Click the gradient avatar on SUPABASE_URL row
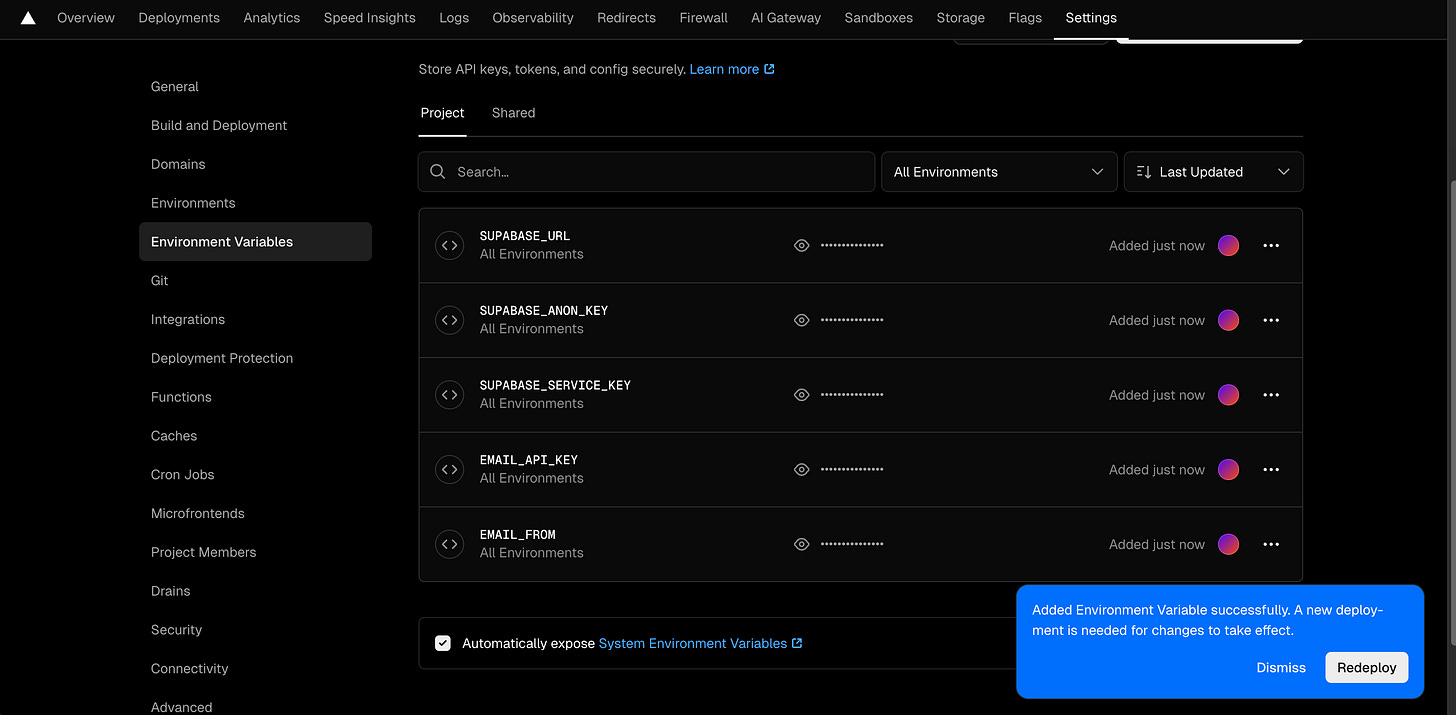 (1228, 245)
